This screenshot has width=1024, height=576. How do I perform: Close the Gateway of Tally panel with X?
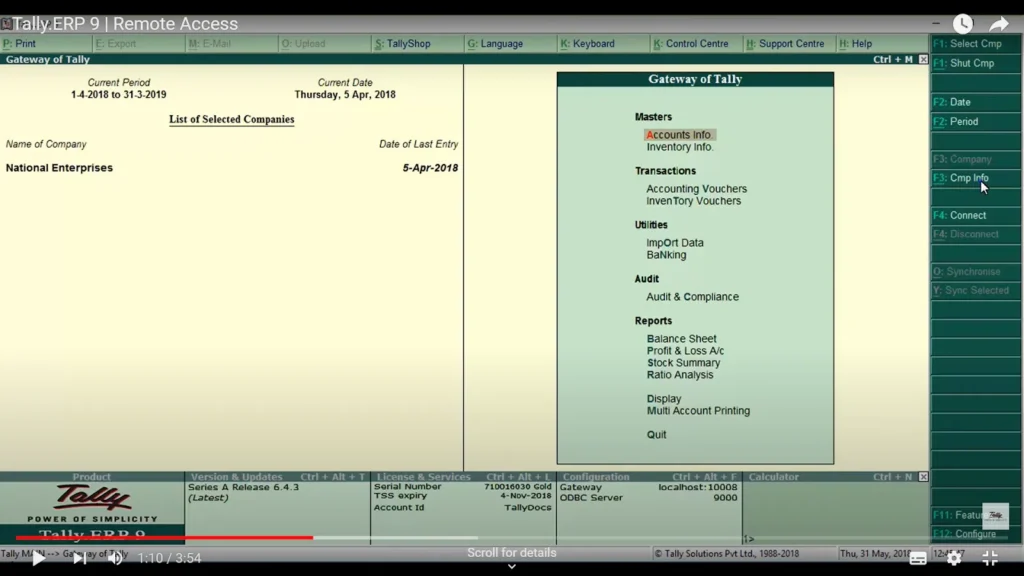click(x=923, y=59)
